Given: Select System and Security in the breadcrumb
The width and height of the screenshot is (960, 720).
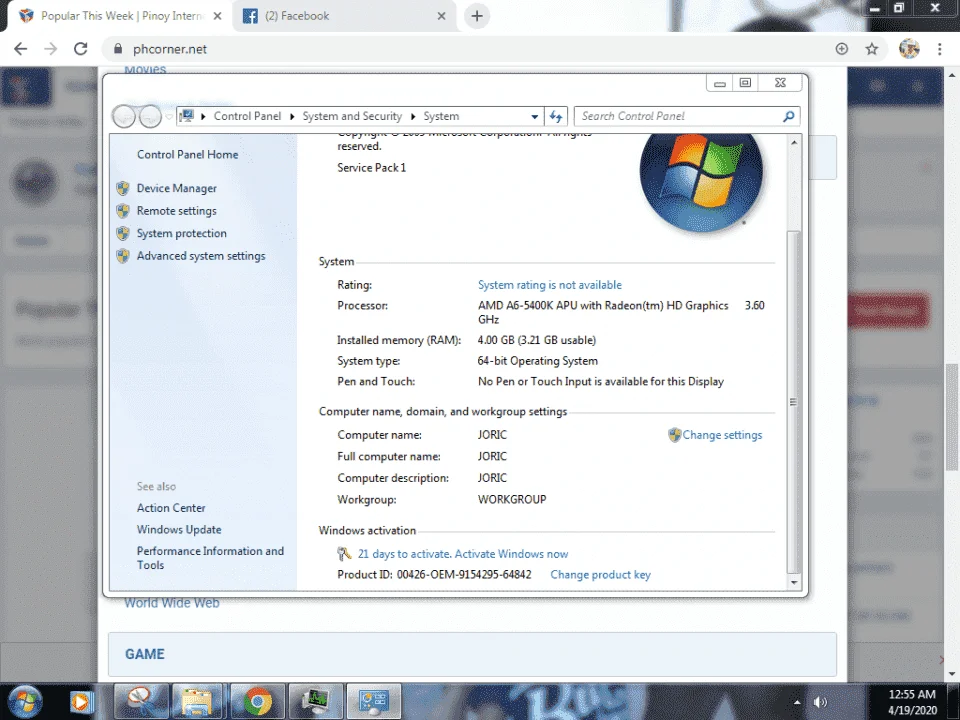Looking at the screenshot, I should tap(352, 116).
